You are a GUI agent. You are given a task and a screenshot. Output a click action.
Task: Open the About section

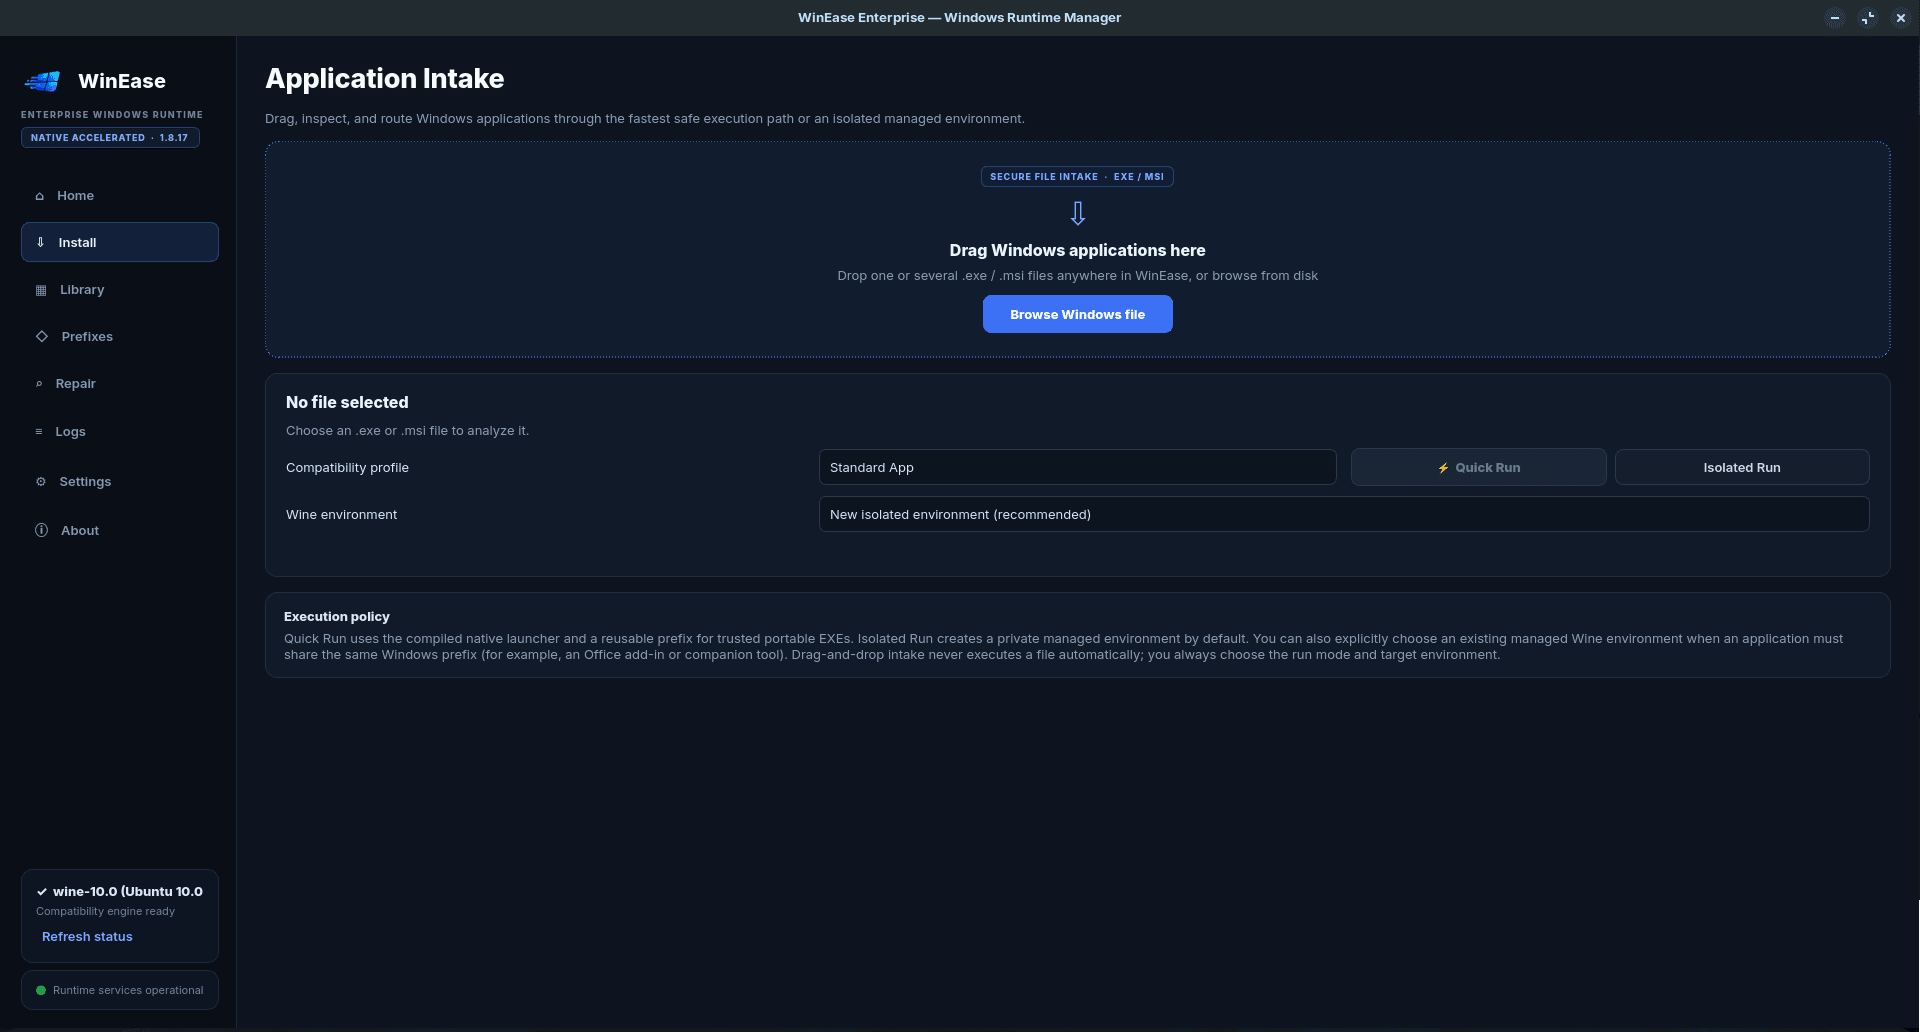pos(120,530)
